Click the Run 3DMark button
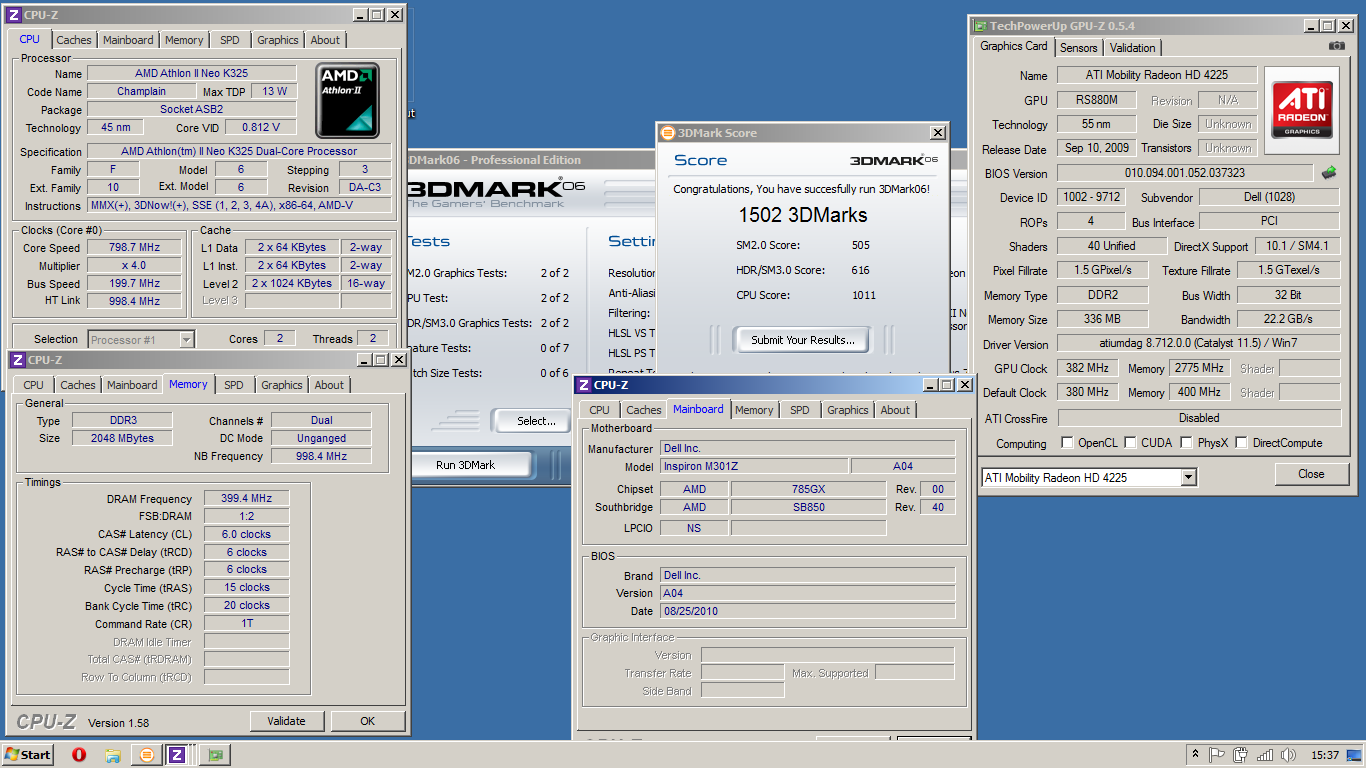The width and height of the screenshot is (1366, 768). point(465,465)
